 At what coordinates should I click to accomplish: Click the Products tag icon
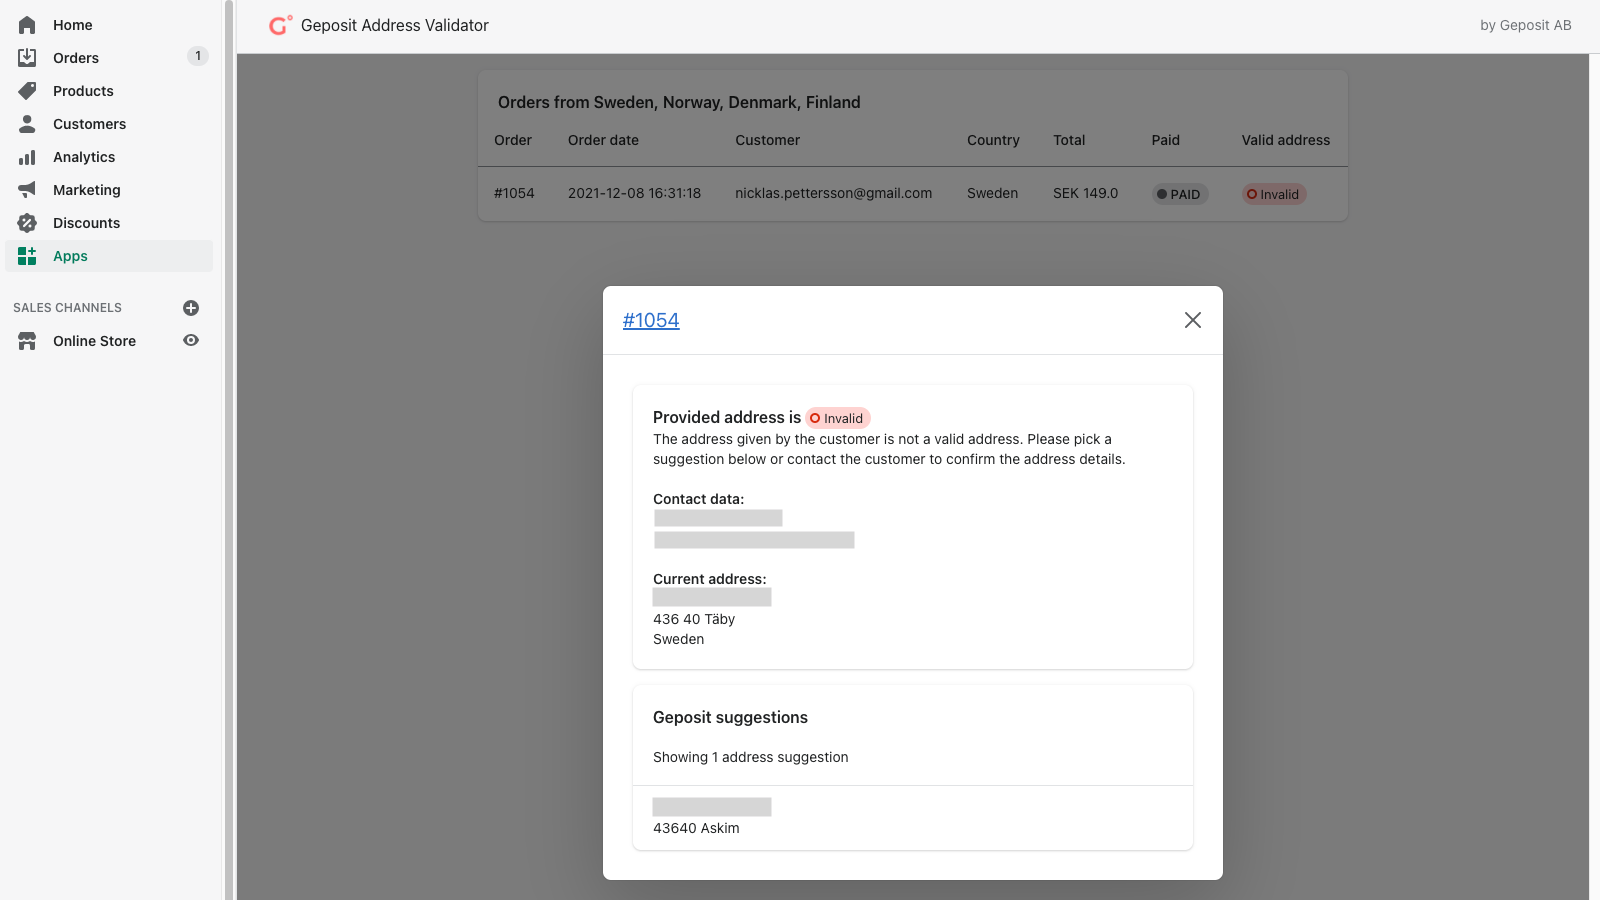click(x=27, y=91)
